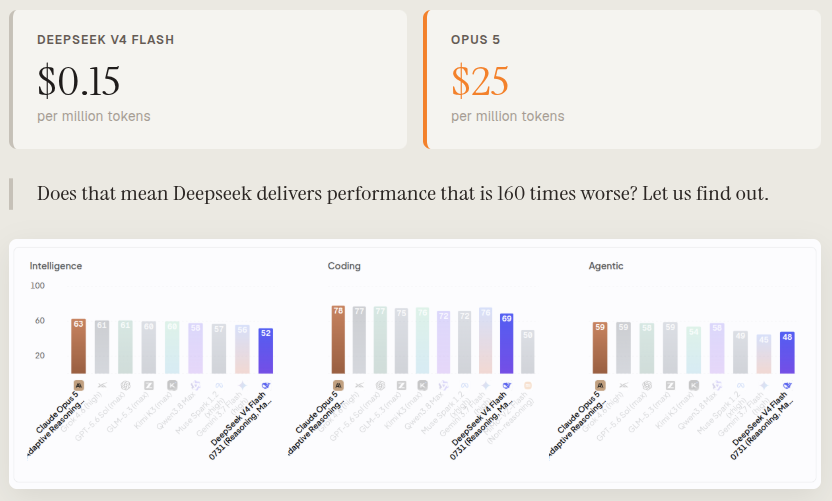
Task: Click the "Intelligence" chart heading
Action: (x=56, y=266)
